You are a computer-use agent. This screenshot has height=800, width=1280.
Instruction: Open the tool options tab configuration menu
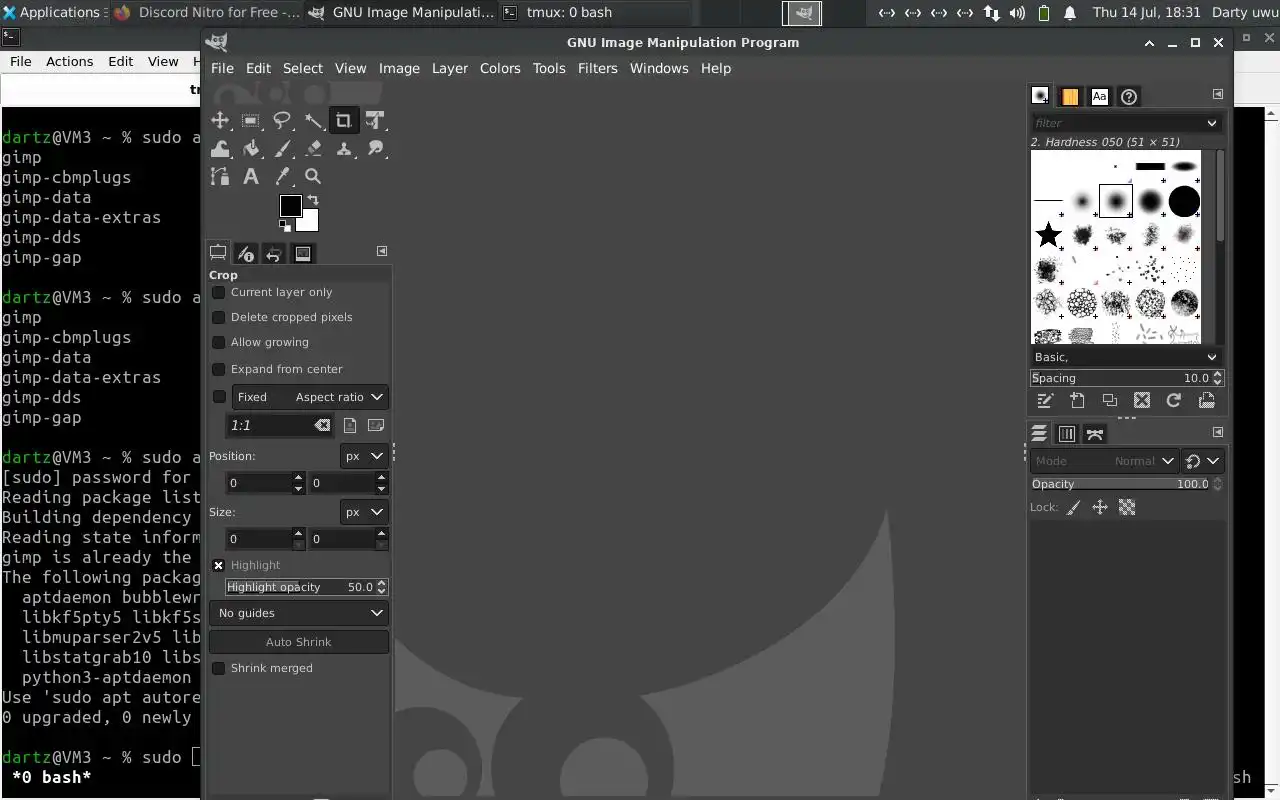(x=381, y=251)
